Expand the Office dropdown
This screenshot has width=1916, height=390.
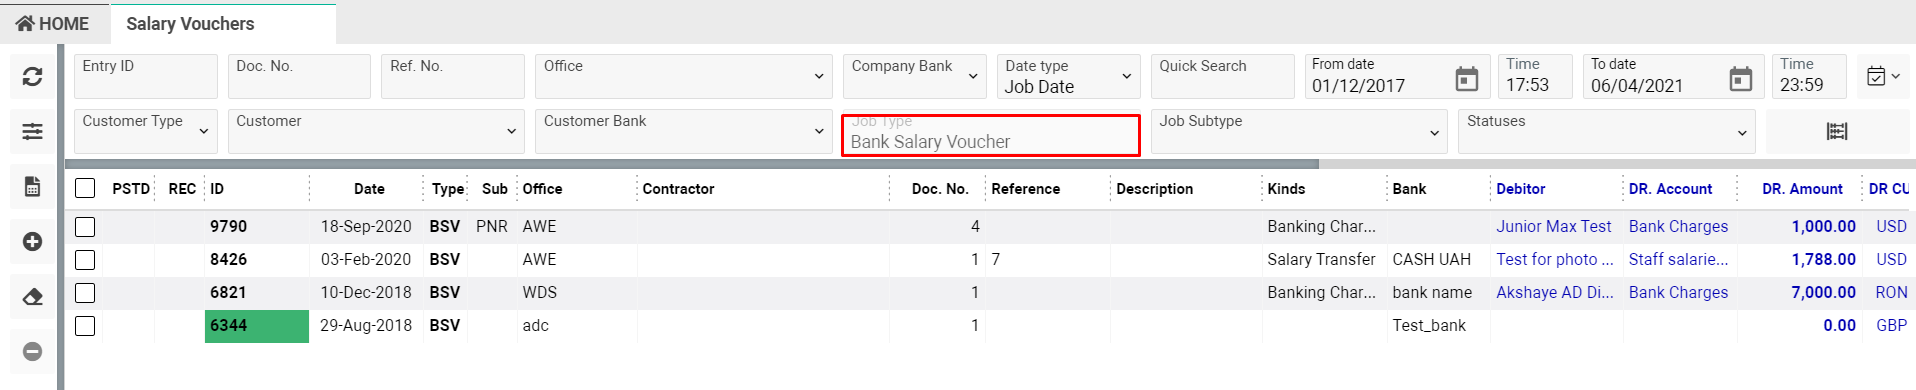684,76
